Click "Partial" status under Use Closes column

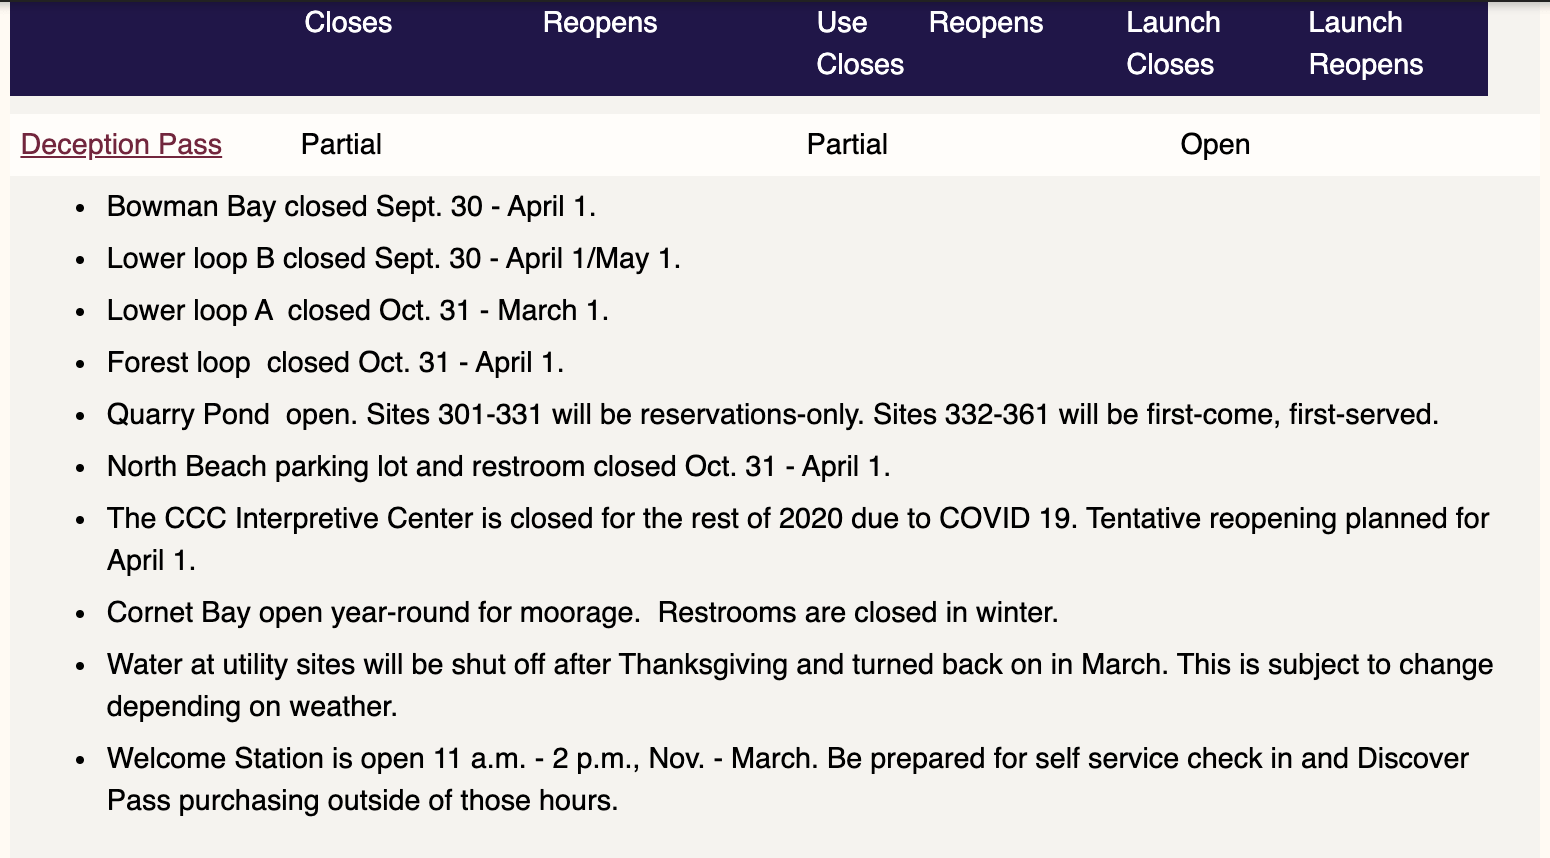tap(847, 144)
